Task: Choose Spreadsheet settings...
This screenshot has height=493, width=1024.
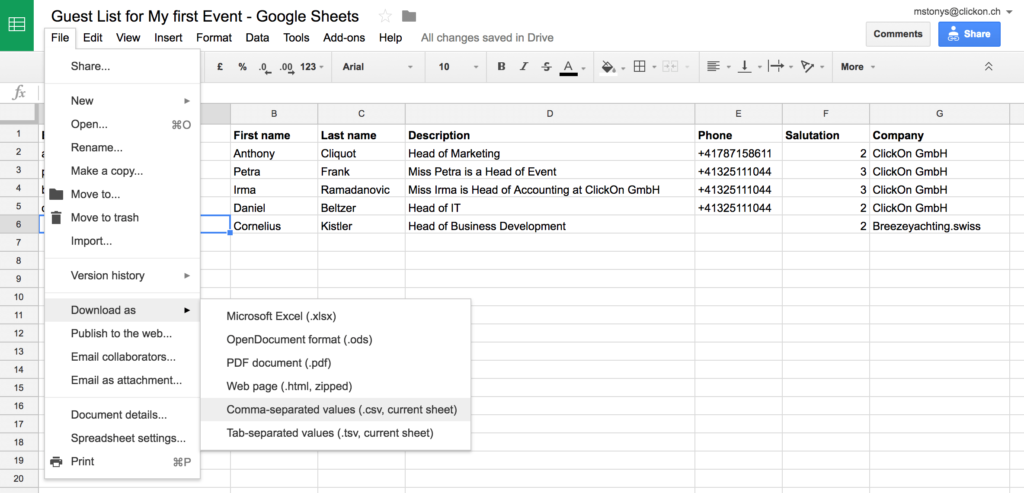Action: coord(123,438)
